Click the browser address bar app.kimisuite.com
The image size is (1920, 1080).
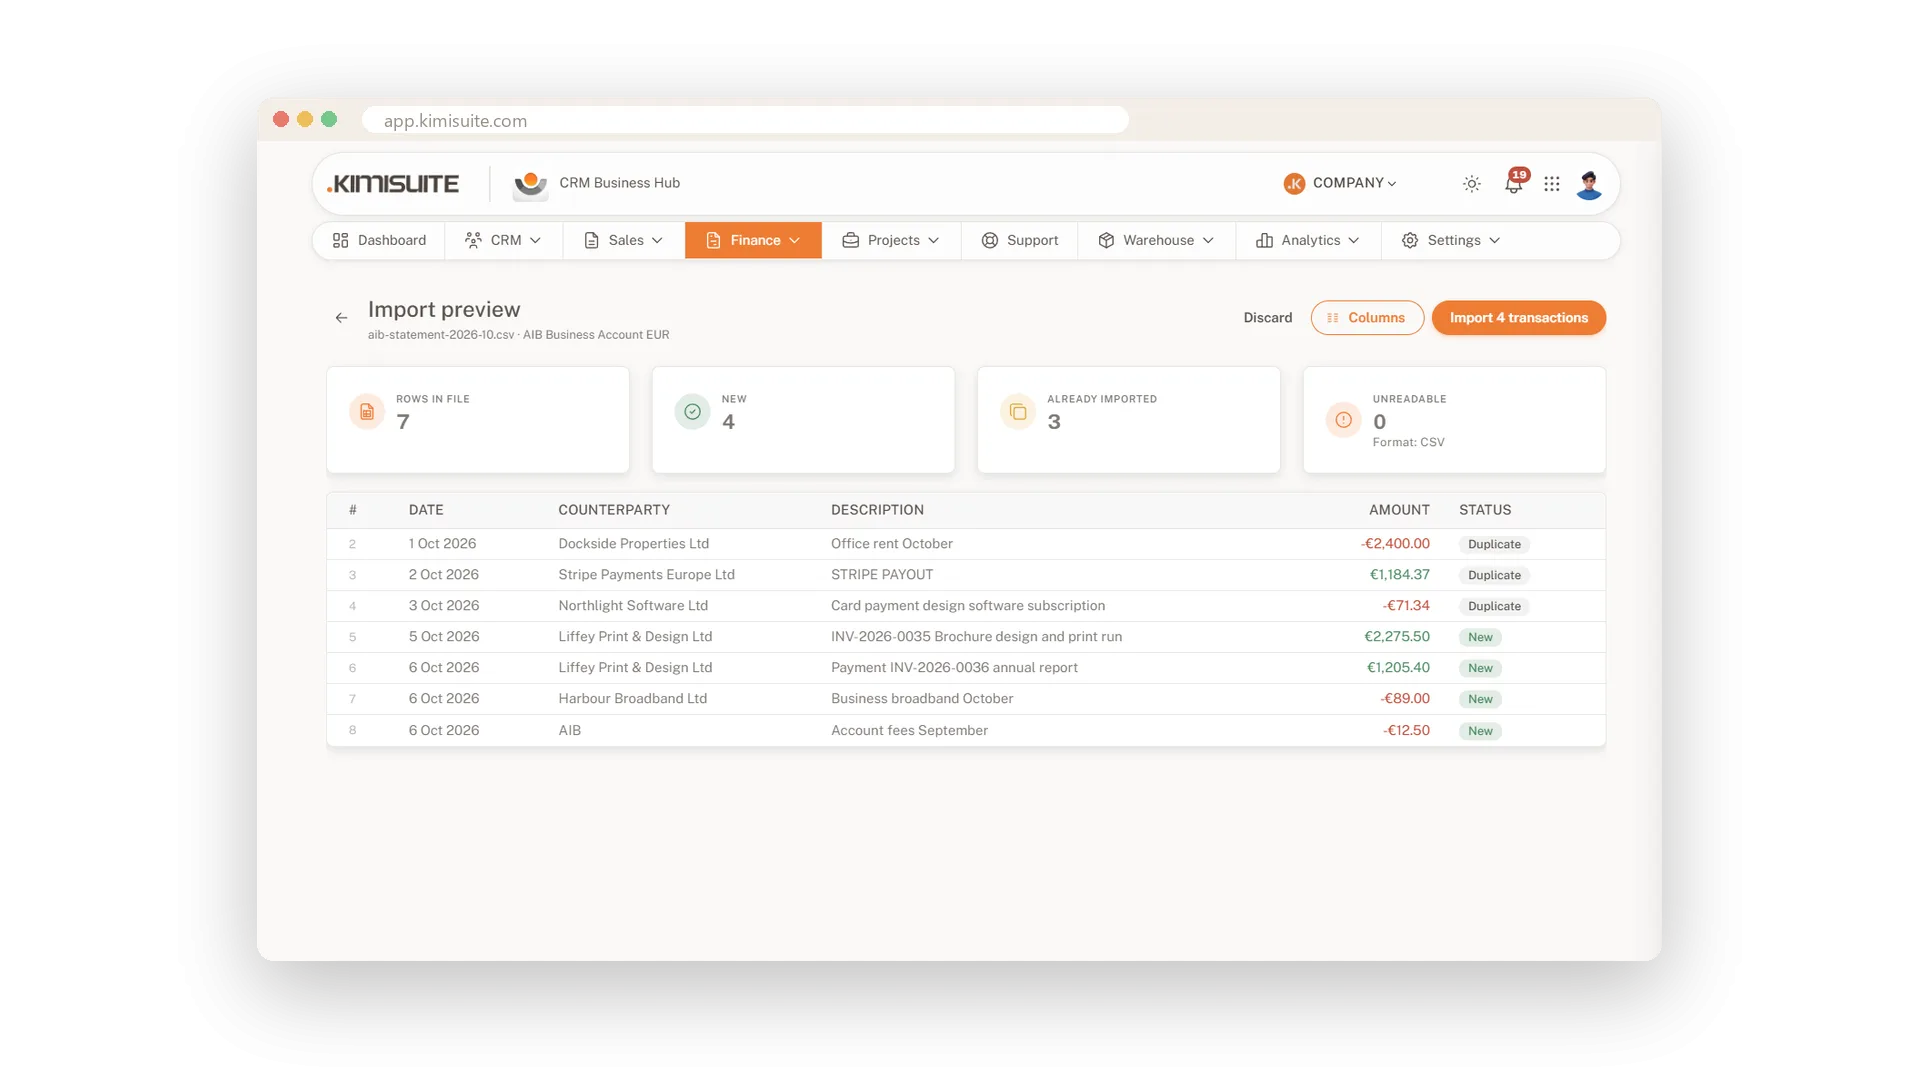click(745, 120)
